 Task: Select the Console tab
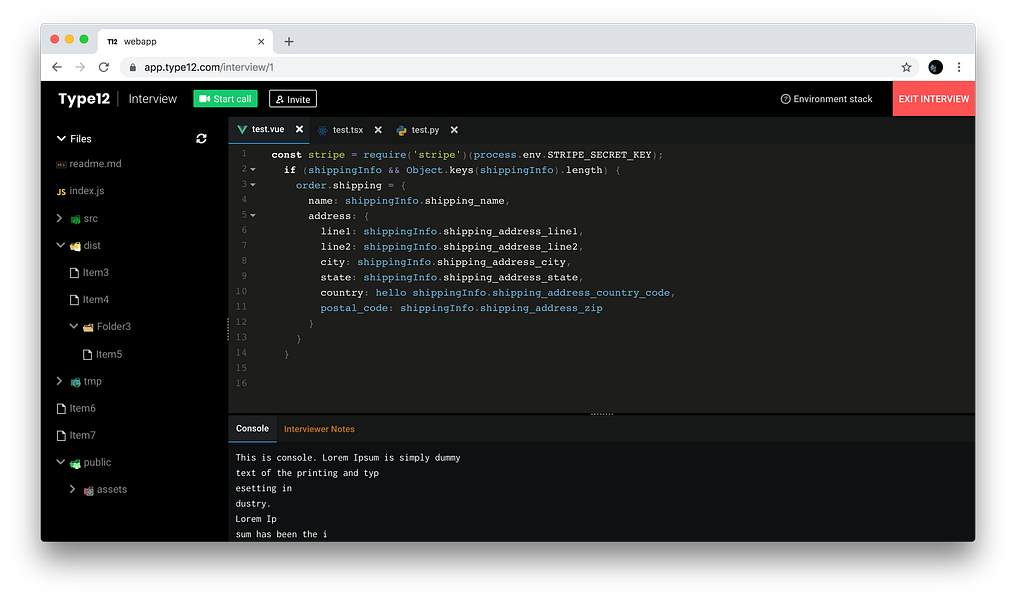(252, 429)
